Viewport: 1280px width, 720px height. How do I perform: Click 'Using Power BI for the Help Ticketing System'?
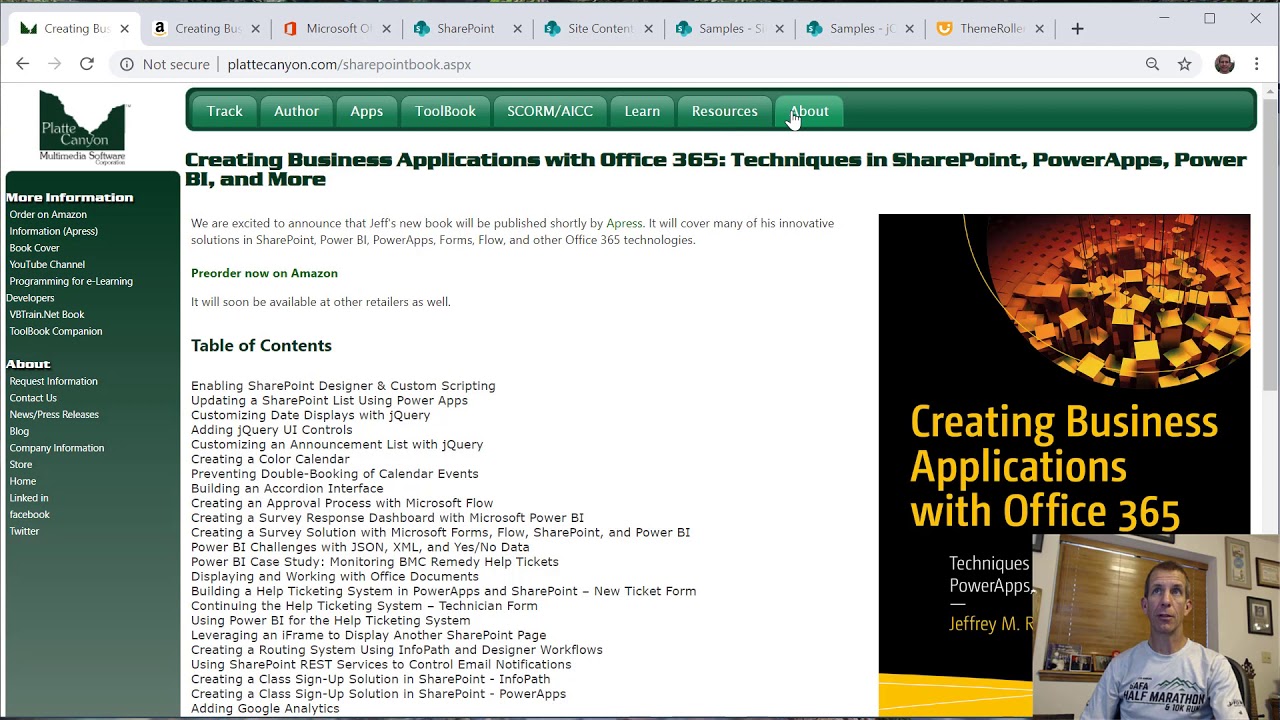pyautogui.click(x=330, y=620)
